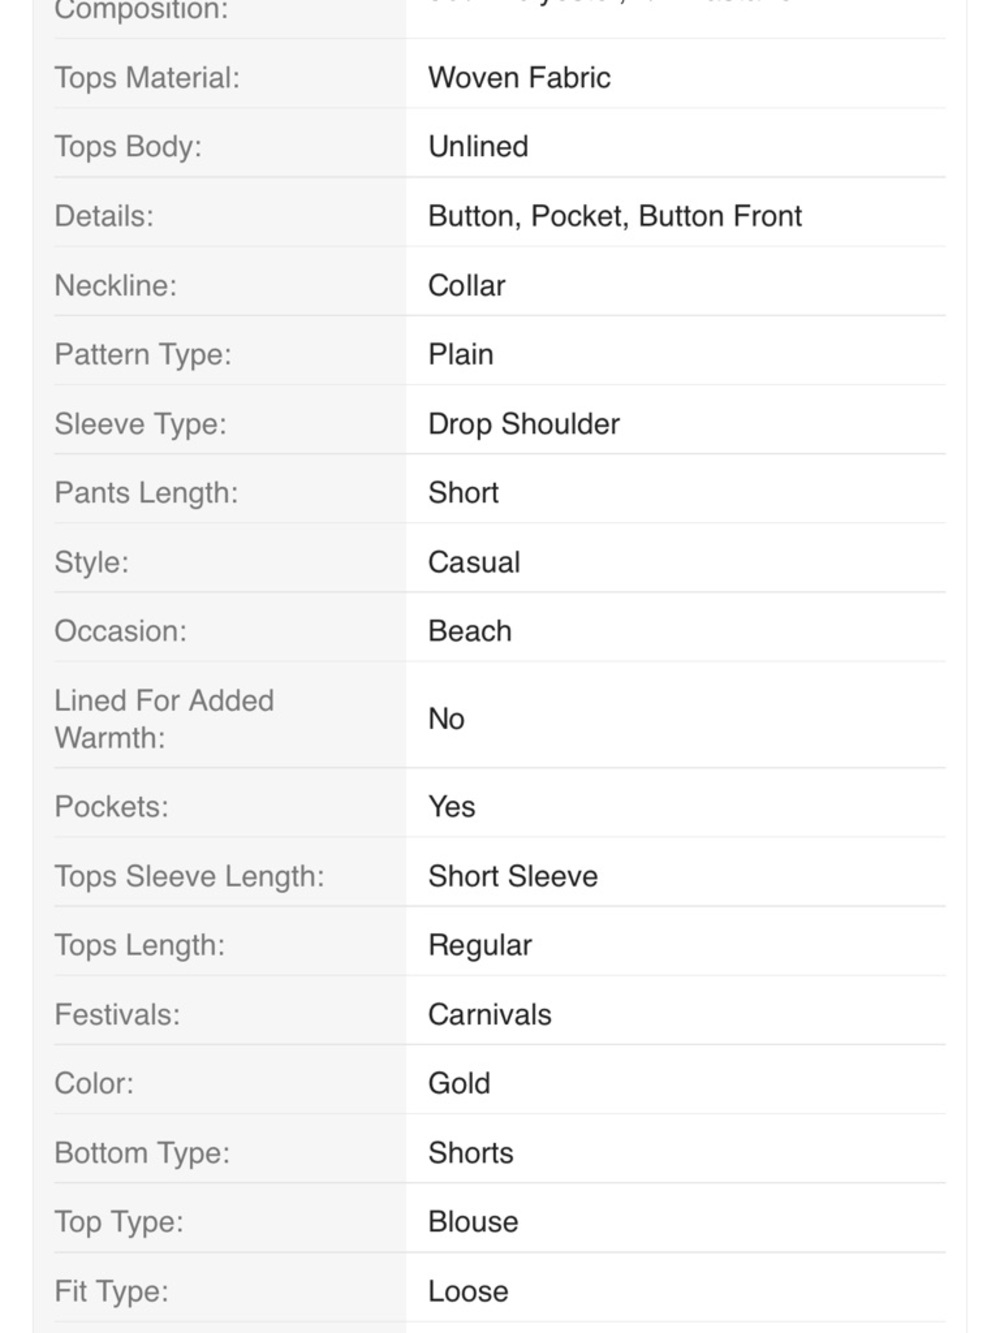Select the Tops Material label
This screenshot has width=1000, height=1333.
tap(147, 77)
